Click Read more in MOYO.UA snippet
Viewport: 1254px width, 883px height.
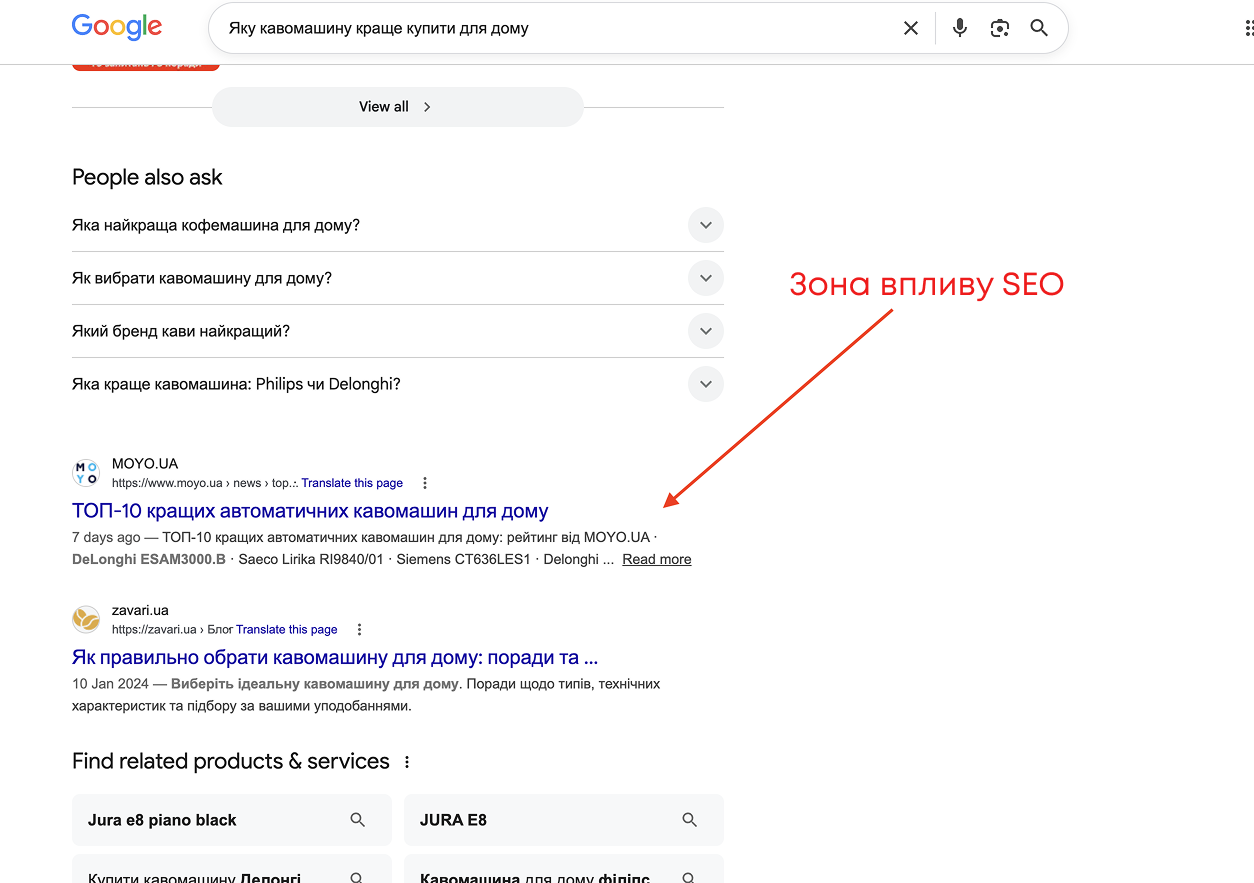coord(657,559)
